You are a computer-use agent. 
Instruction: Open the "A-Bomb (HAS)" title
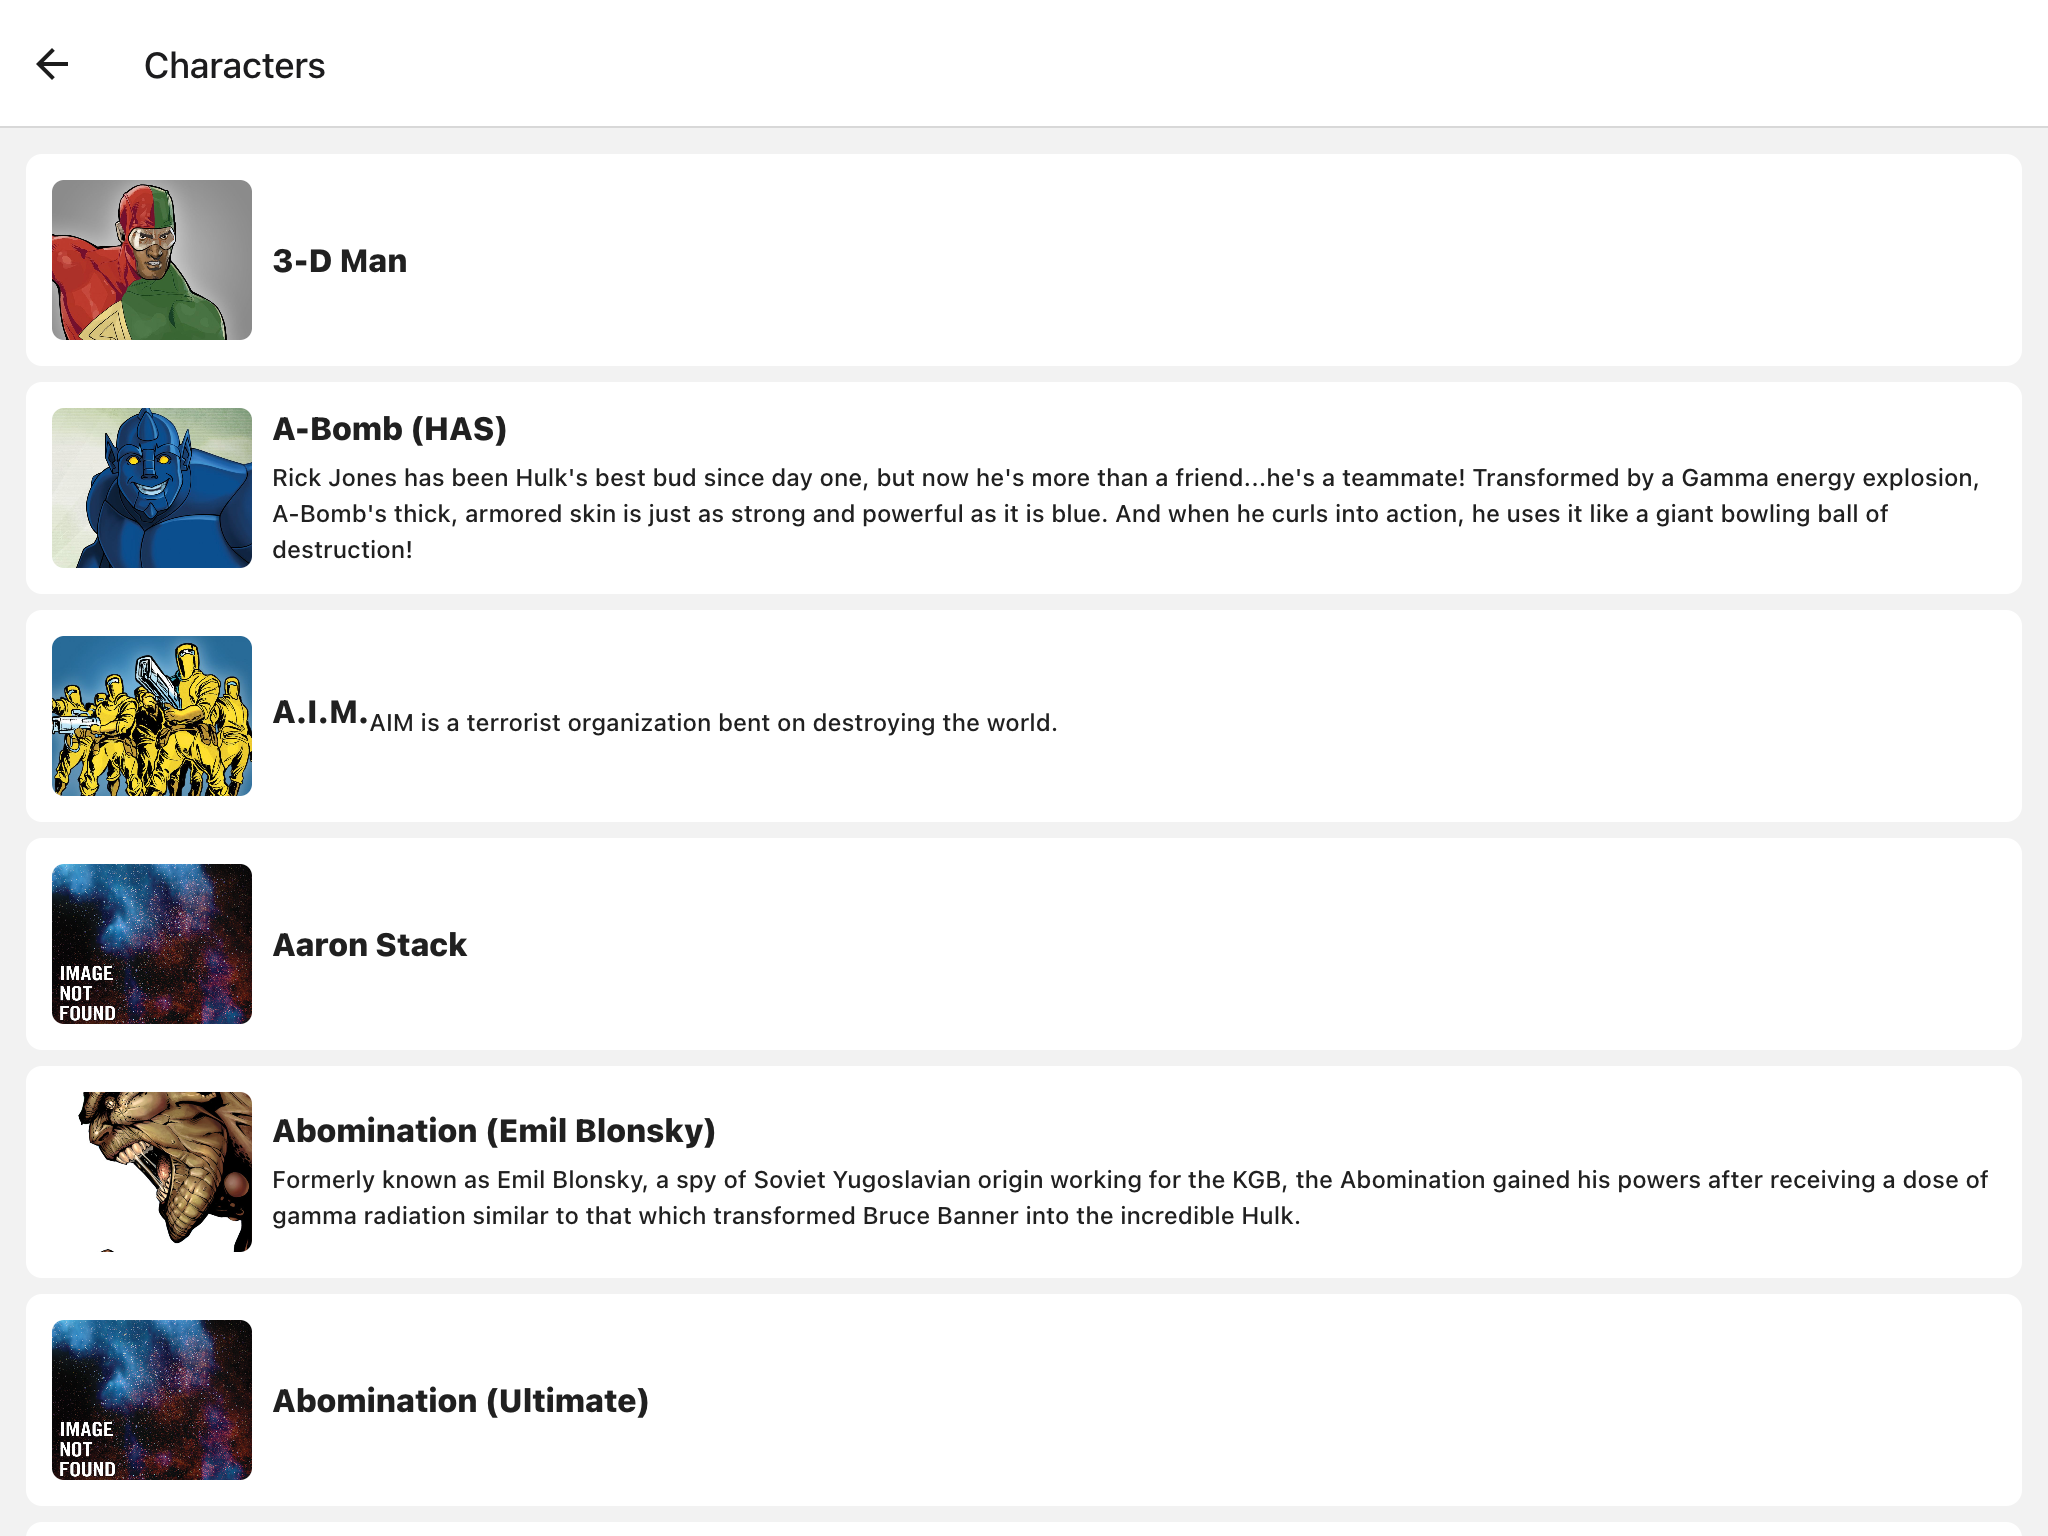point(389,429)
